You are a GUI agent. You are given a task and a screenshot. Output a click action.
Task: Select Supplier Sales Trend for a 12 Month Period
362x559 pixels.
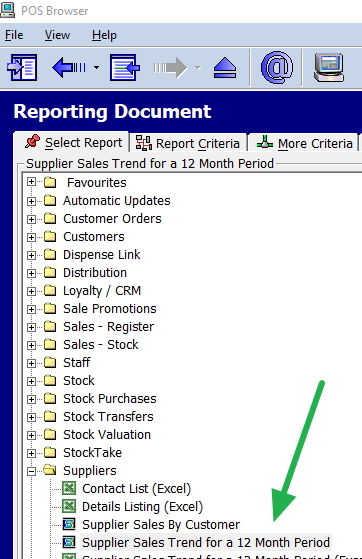[x=206, y=543]
